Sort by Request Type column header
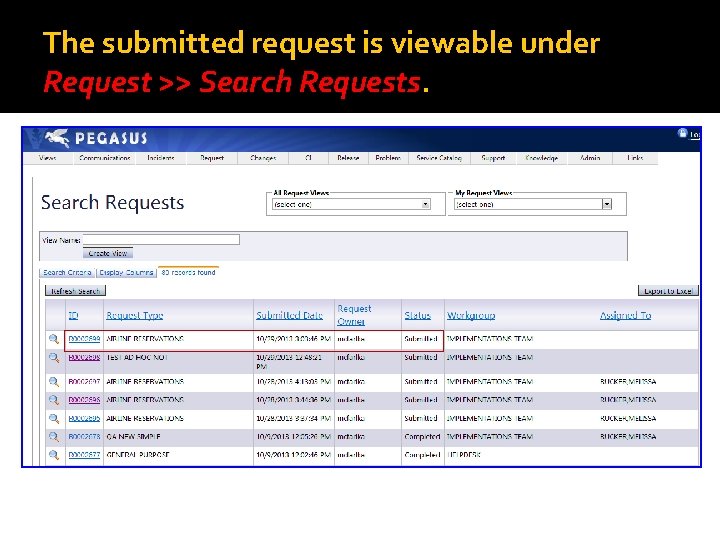Image resolution: width=720 pixels, height=540 pixels. 135,315
